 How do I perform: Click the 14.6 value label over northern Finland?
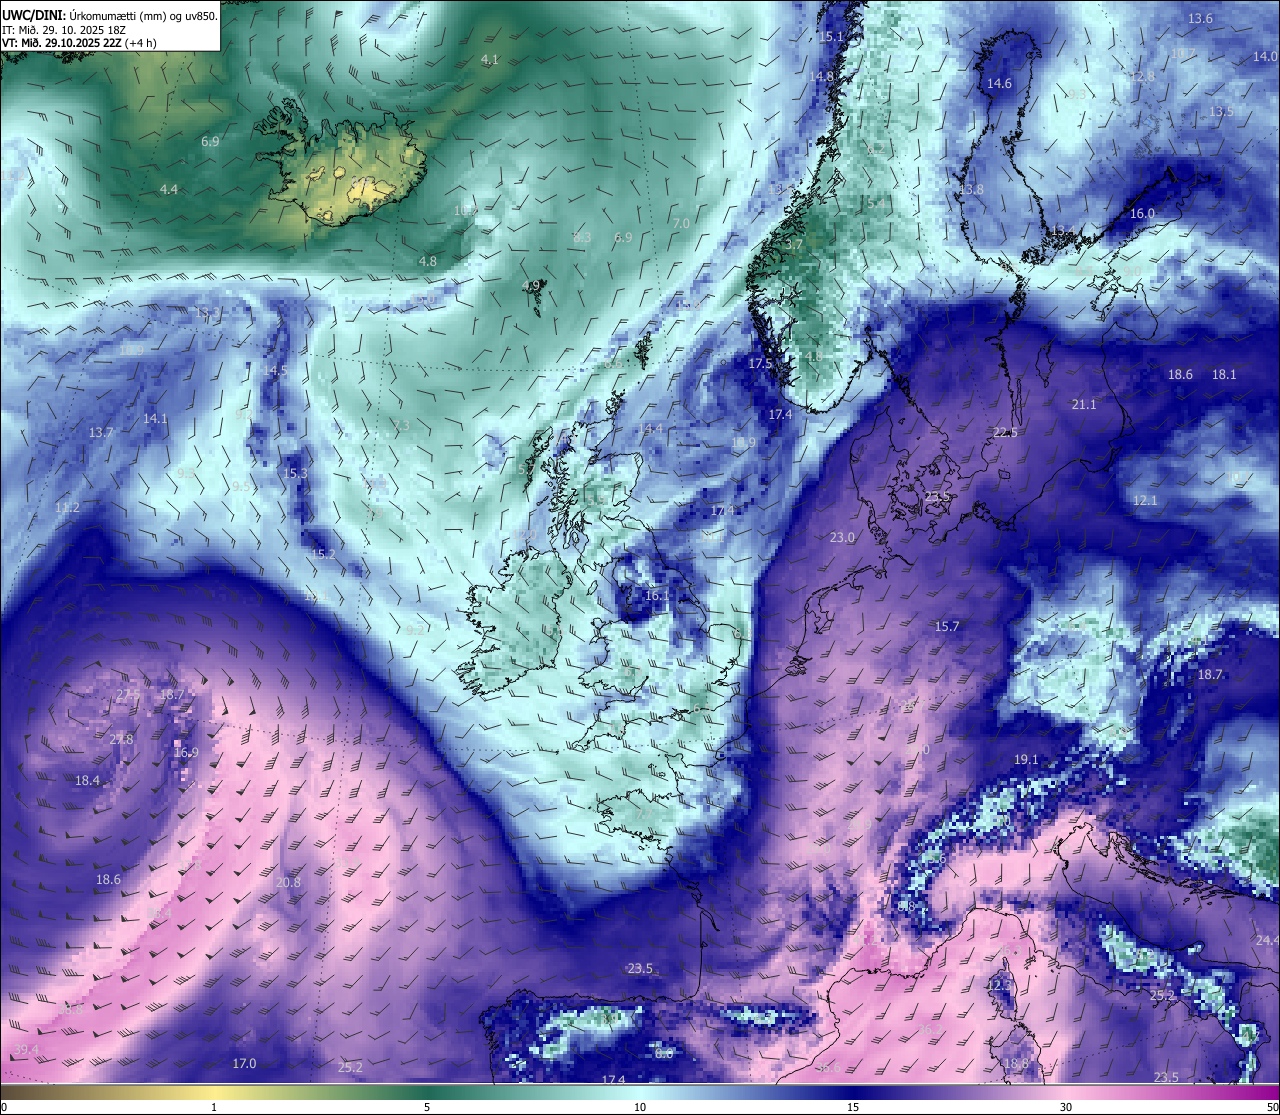[x=1000, y=84]
